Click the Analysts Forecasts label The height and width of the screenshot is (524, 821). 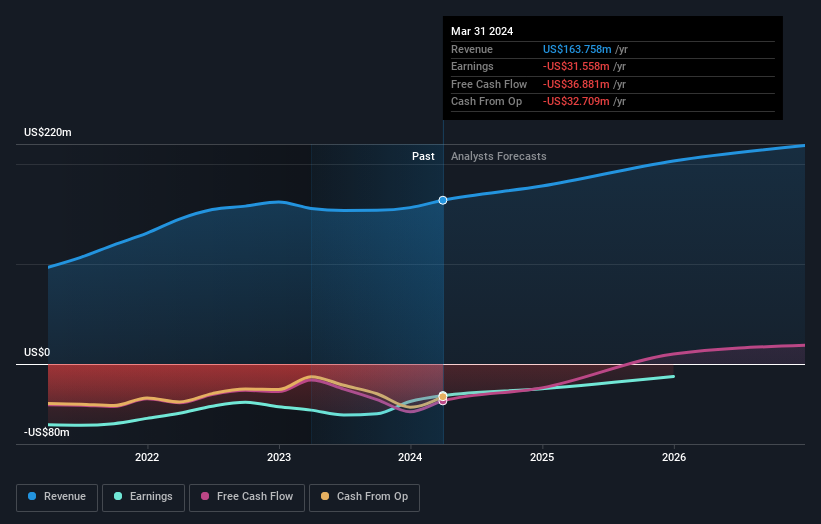click(498, 157)
